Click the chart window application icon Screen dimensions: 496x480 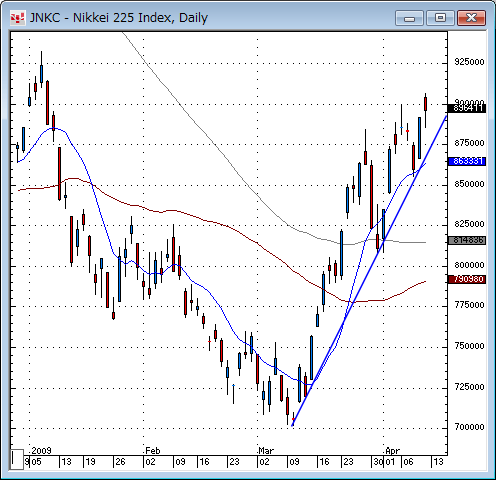[x=17, y=17]
